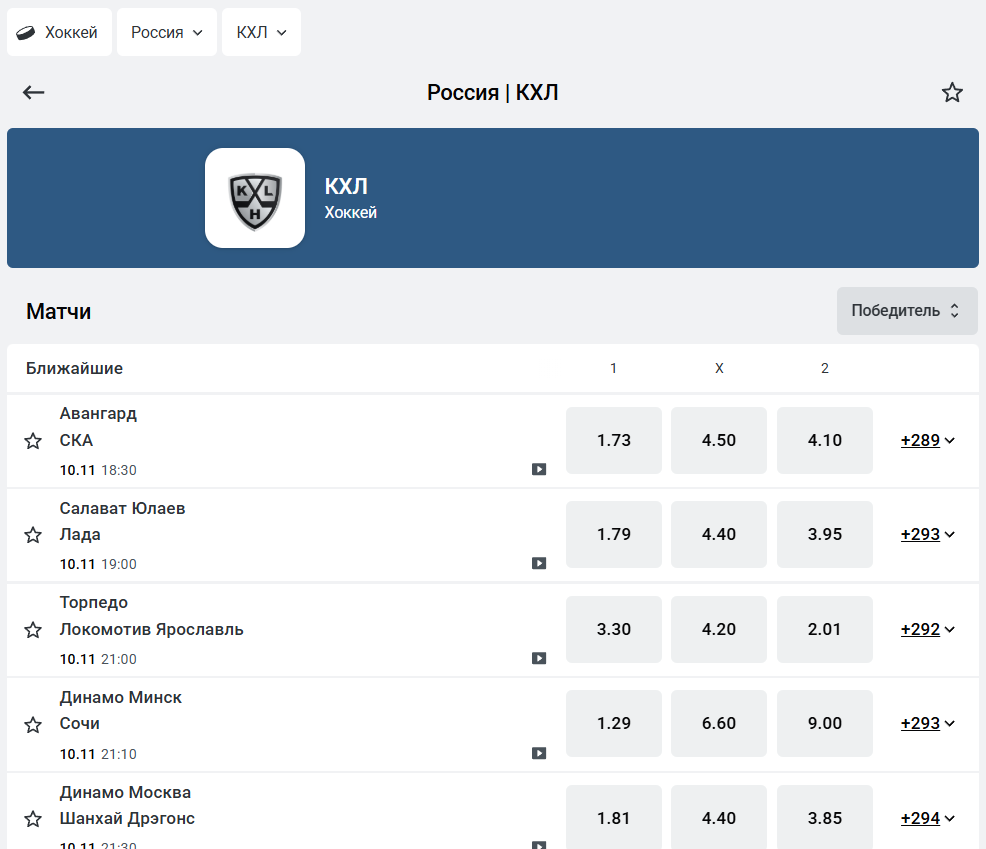The image size is (986, 849).
Task: Toggle favorite star for Салават Юлаев – Лада
Action: point(33,535)
